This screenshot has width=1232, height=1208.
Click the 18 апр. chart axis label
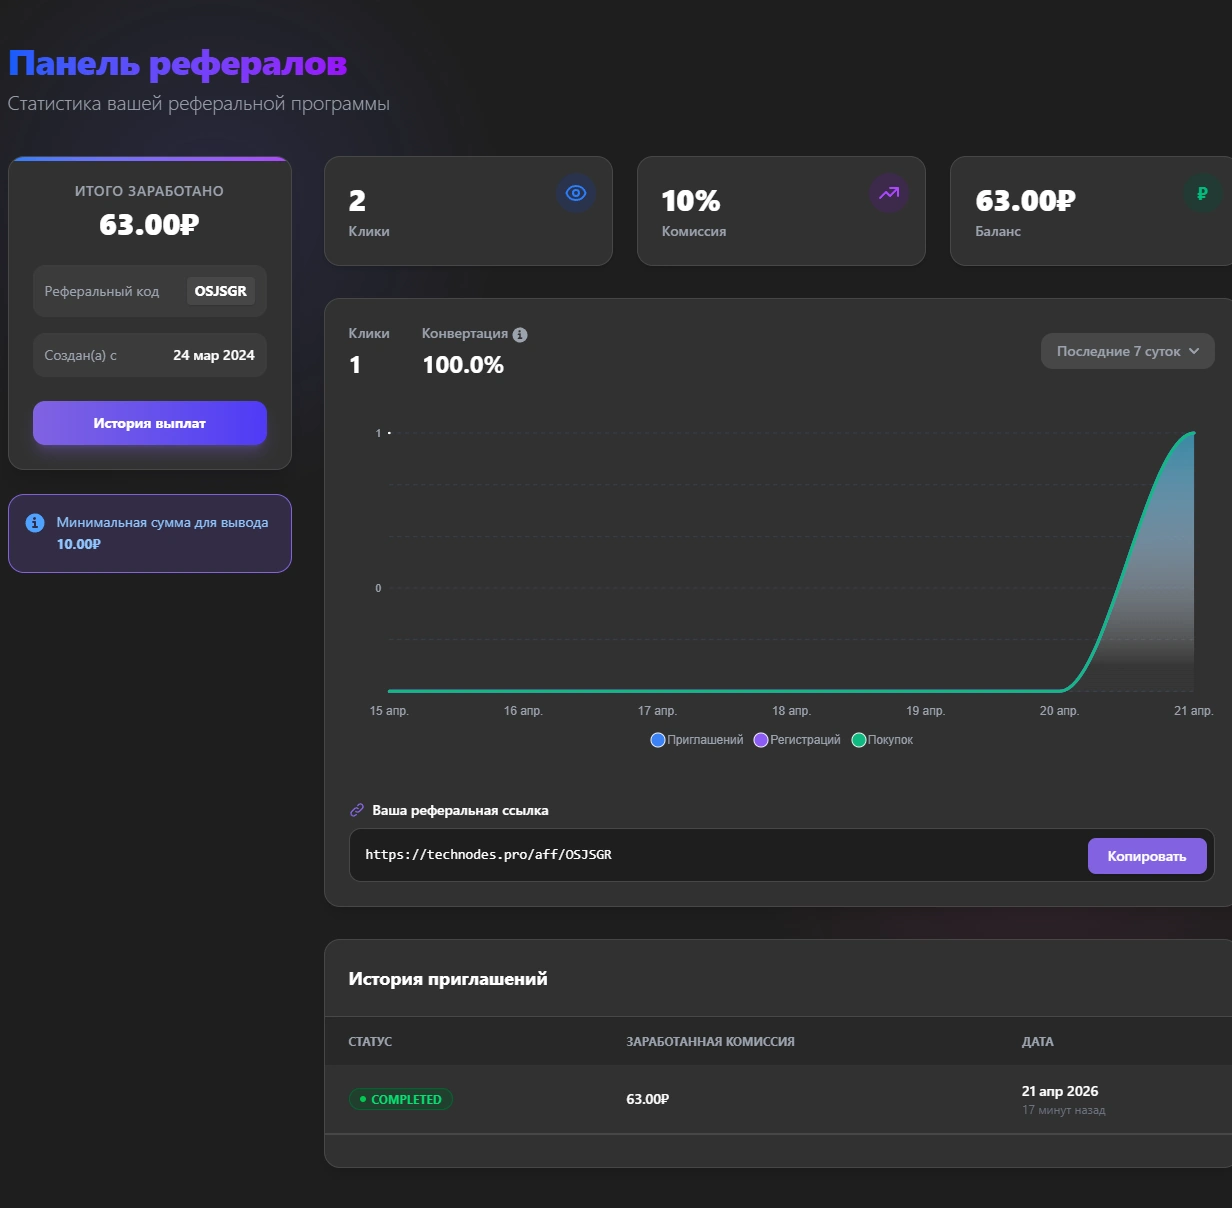coord(791,711)
